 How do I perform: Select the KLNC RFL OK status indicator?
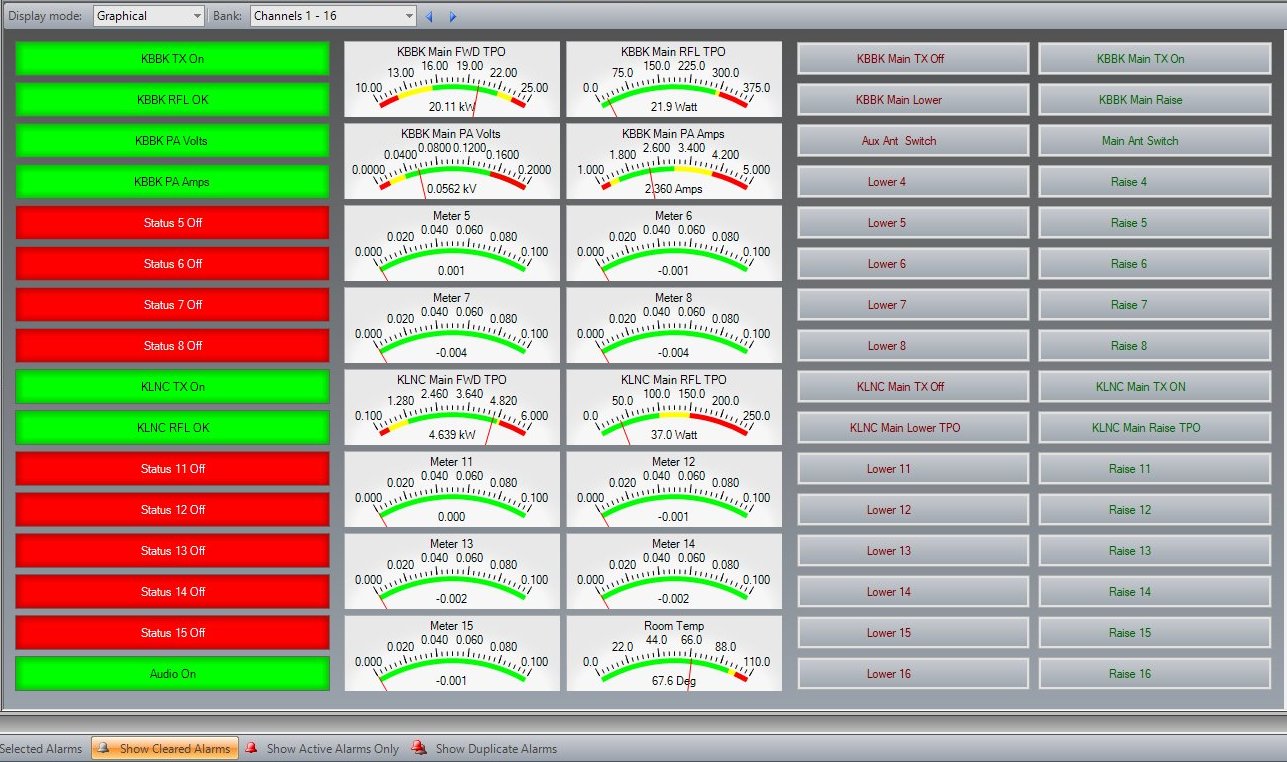[x=172, y=428]
